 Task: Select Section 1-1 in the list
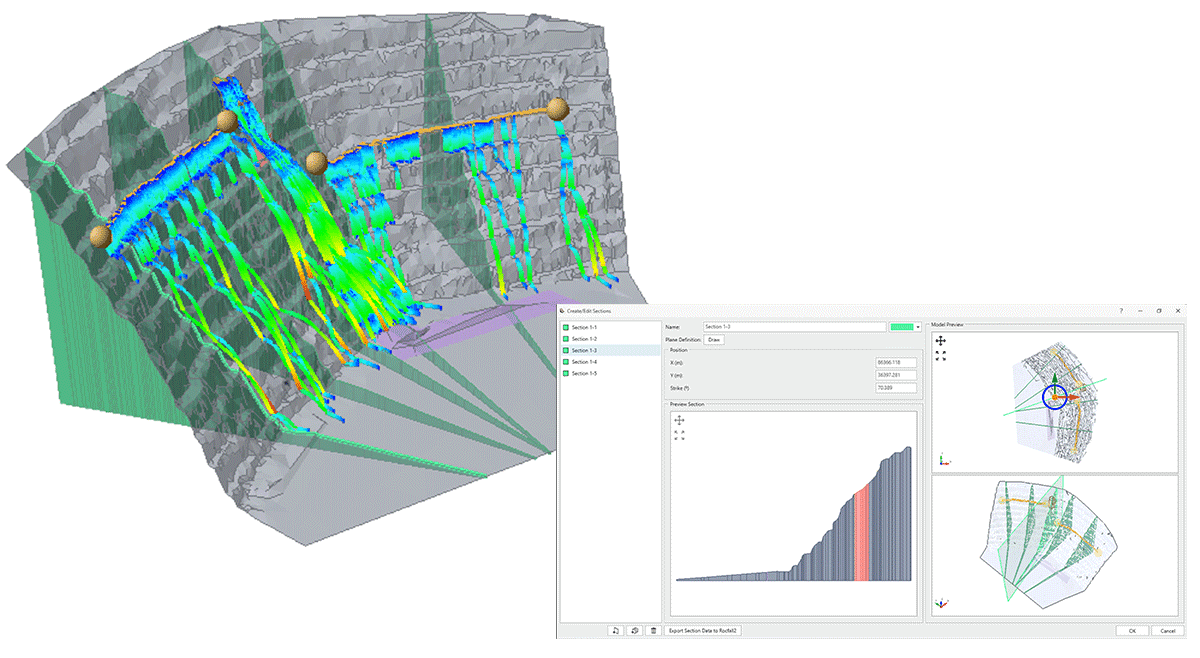tap(585, 328)
